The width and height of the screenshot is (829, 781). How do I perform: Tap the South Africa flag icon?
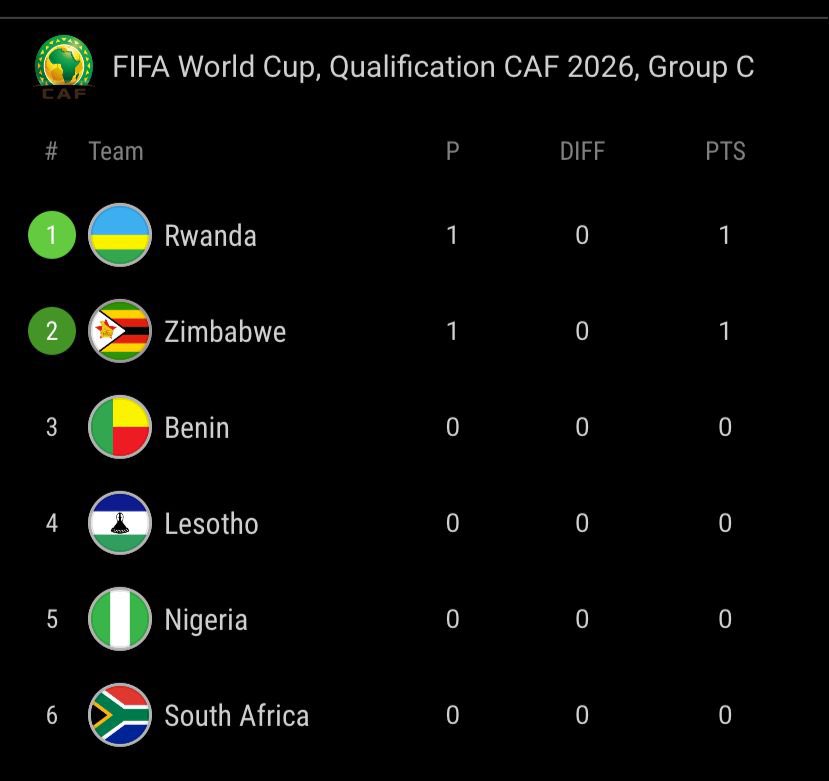120,715
